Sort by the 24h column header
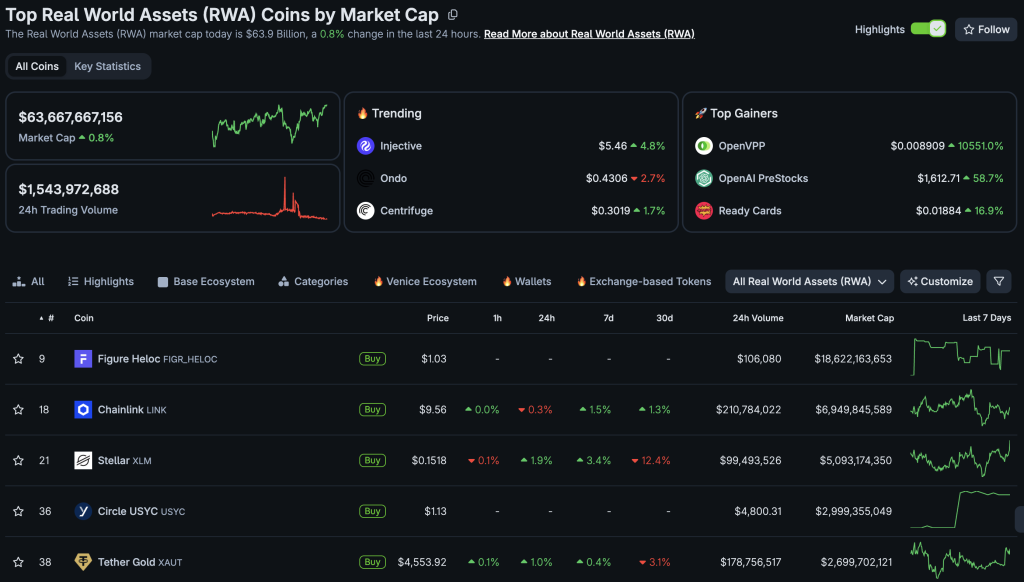The height and width of the screenshot is (582, 1024). coord(547,318)
